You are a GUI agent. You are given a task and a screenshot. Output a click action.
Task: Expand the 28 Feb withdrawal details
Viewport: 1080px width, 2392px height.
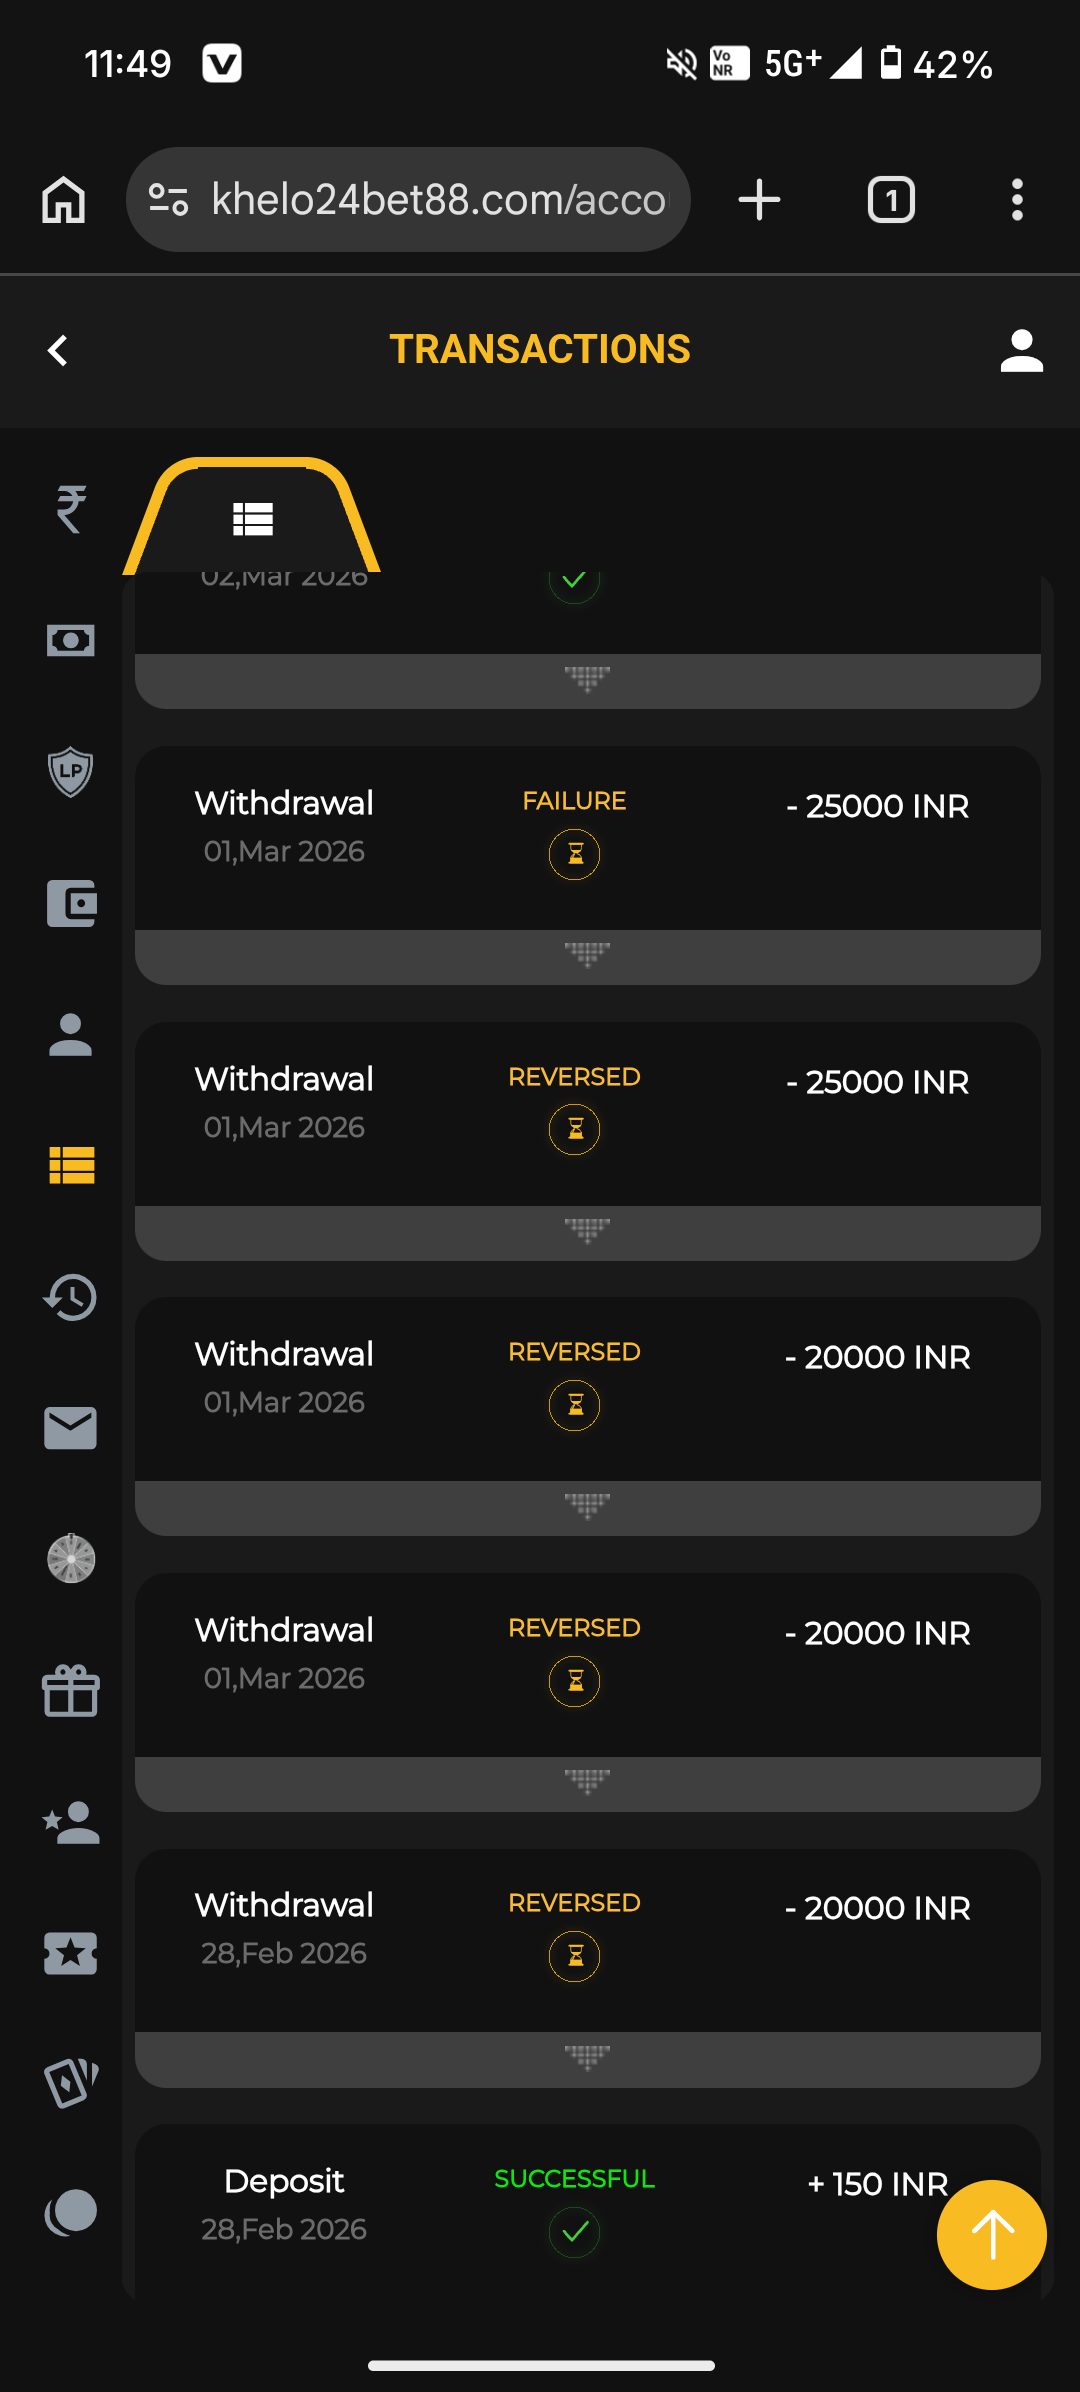click(x=587, y=2058)
